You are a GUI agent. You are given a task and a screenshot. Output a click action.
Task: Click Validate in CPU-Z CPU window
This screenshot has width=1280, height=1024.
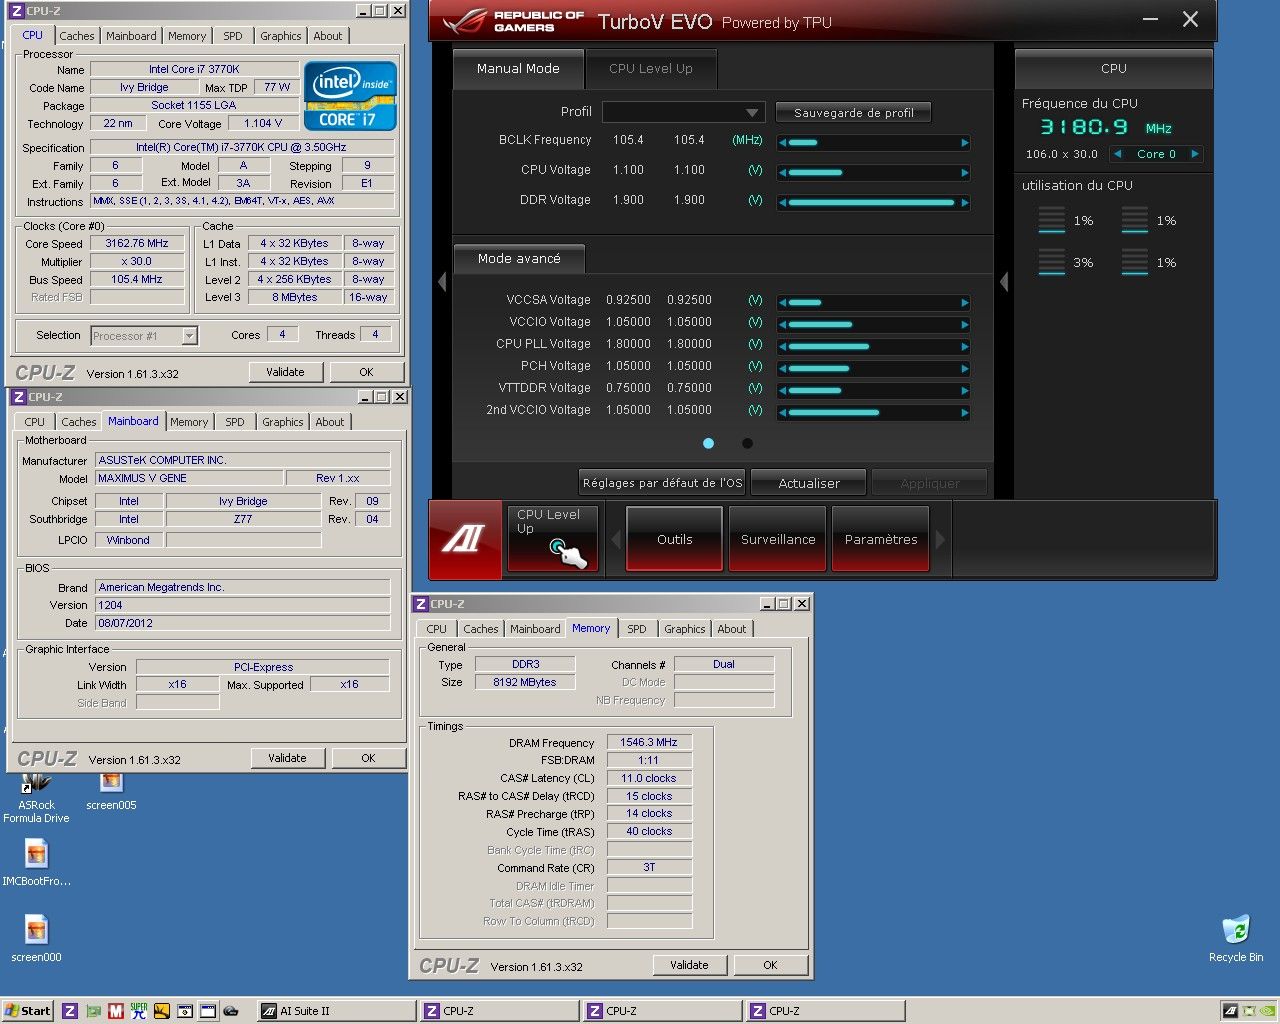coord(285,372)
